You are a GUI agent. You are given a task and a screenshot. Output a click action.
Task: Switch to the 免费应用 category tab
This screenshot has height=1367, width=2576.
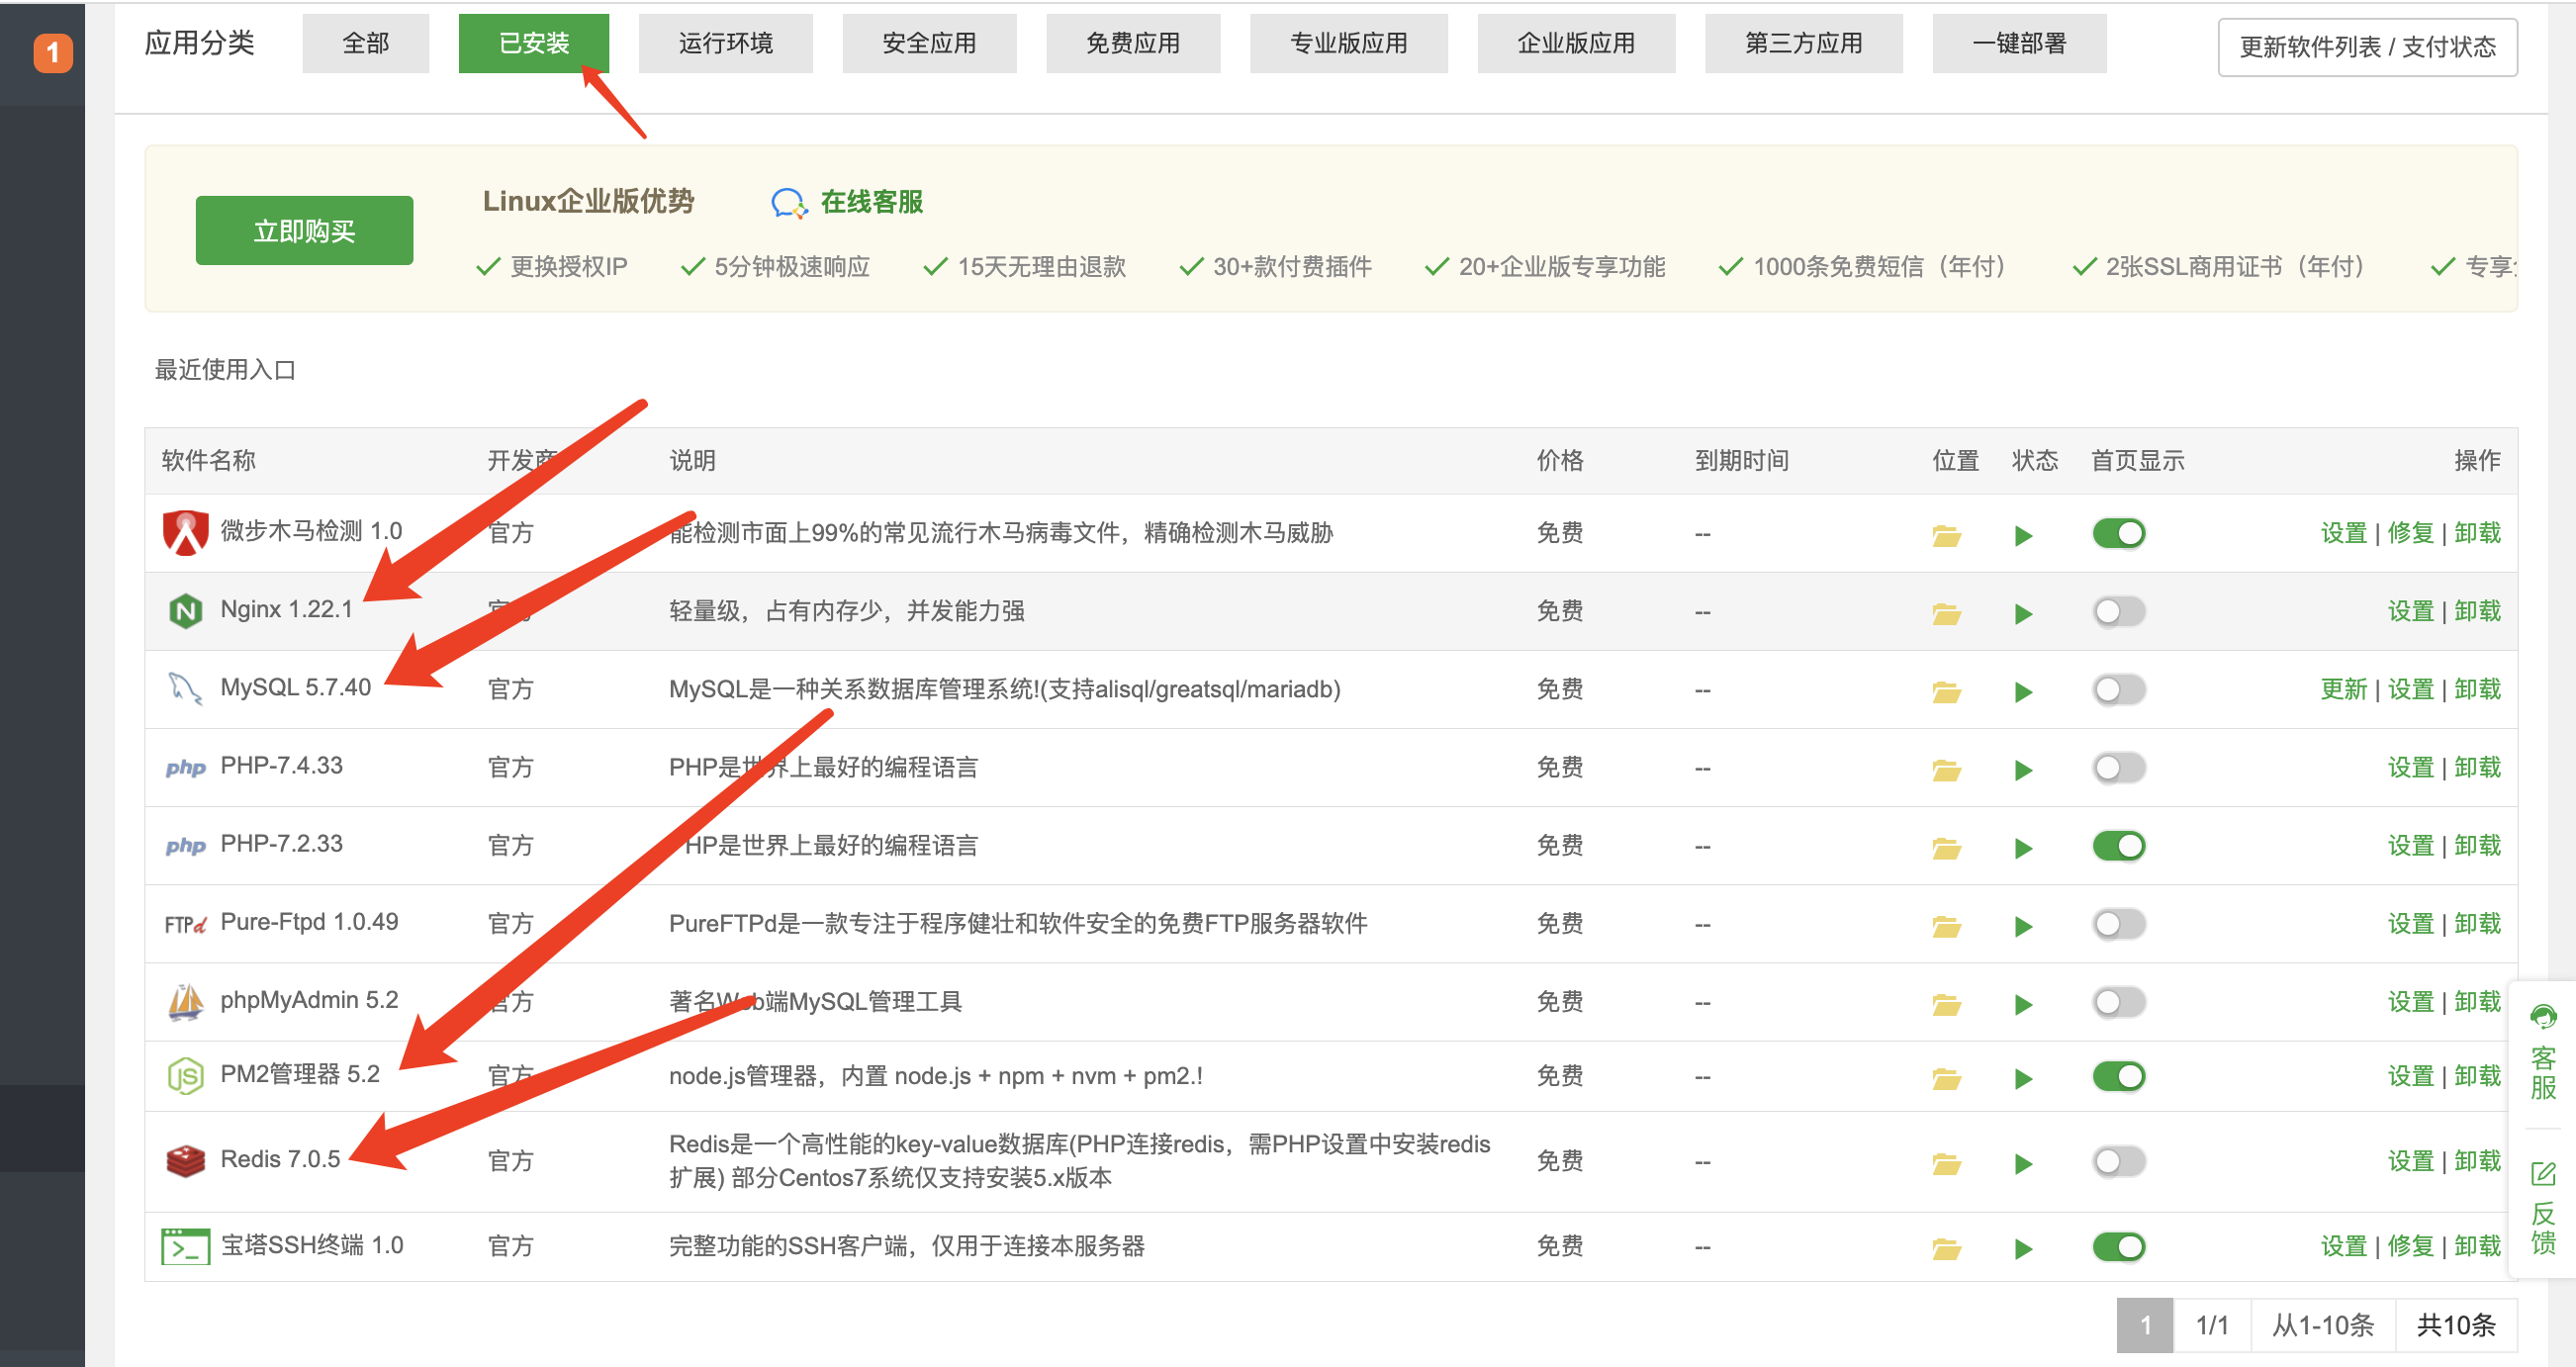1133,43
